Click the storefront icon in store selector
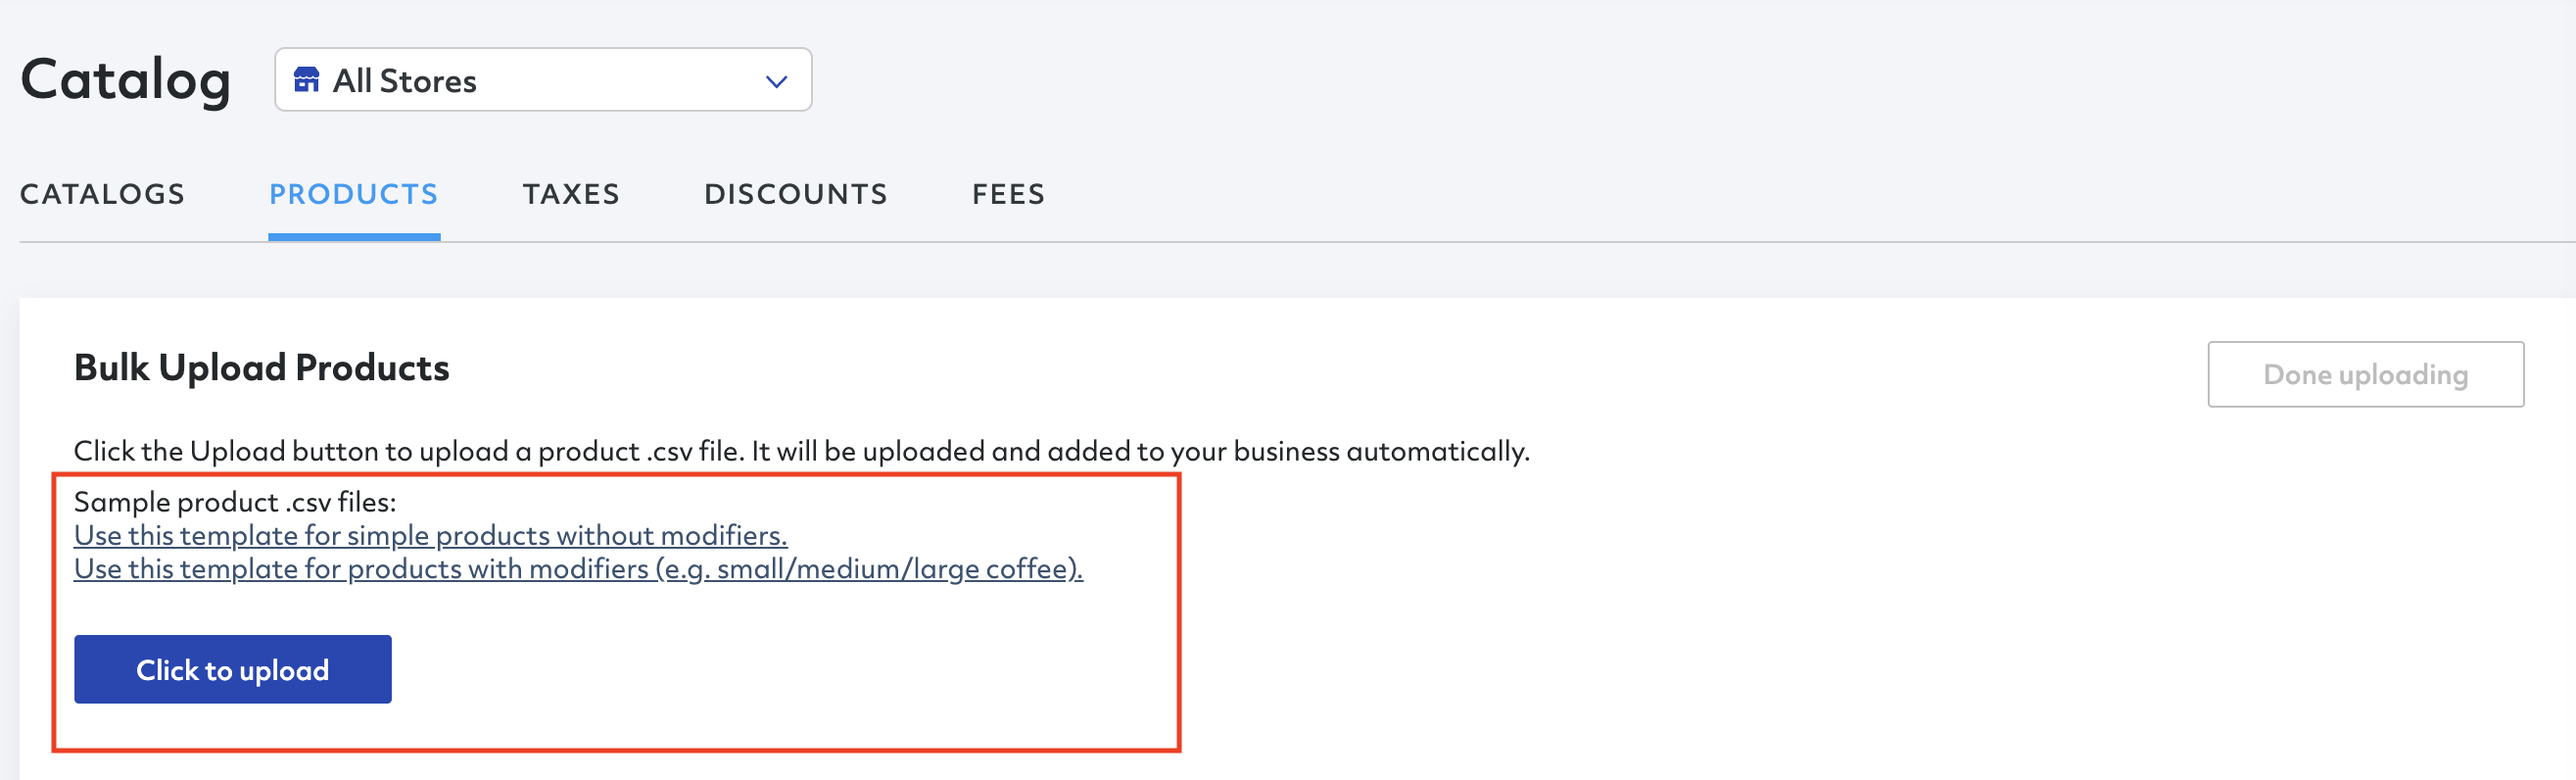 [306, 79]
